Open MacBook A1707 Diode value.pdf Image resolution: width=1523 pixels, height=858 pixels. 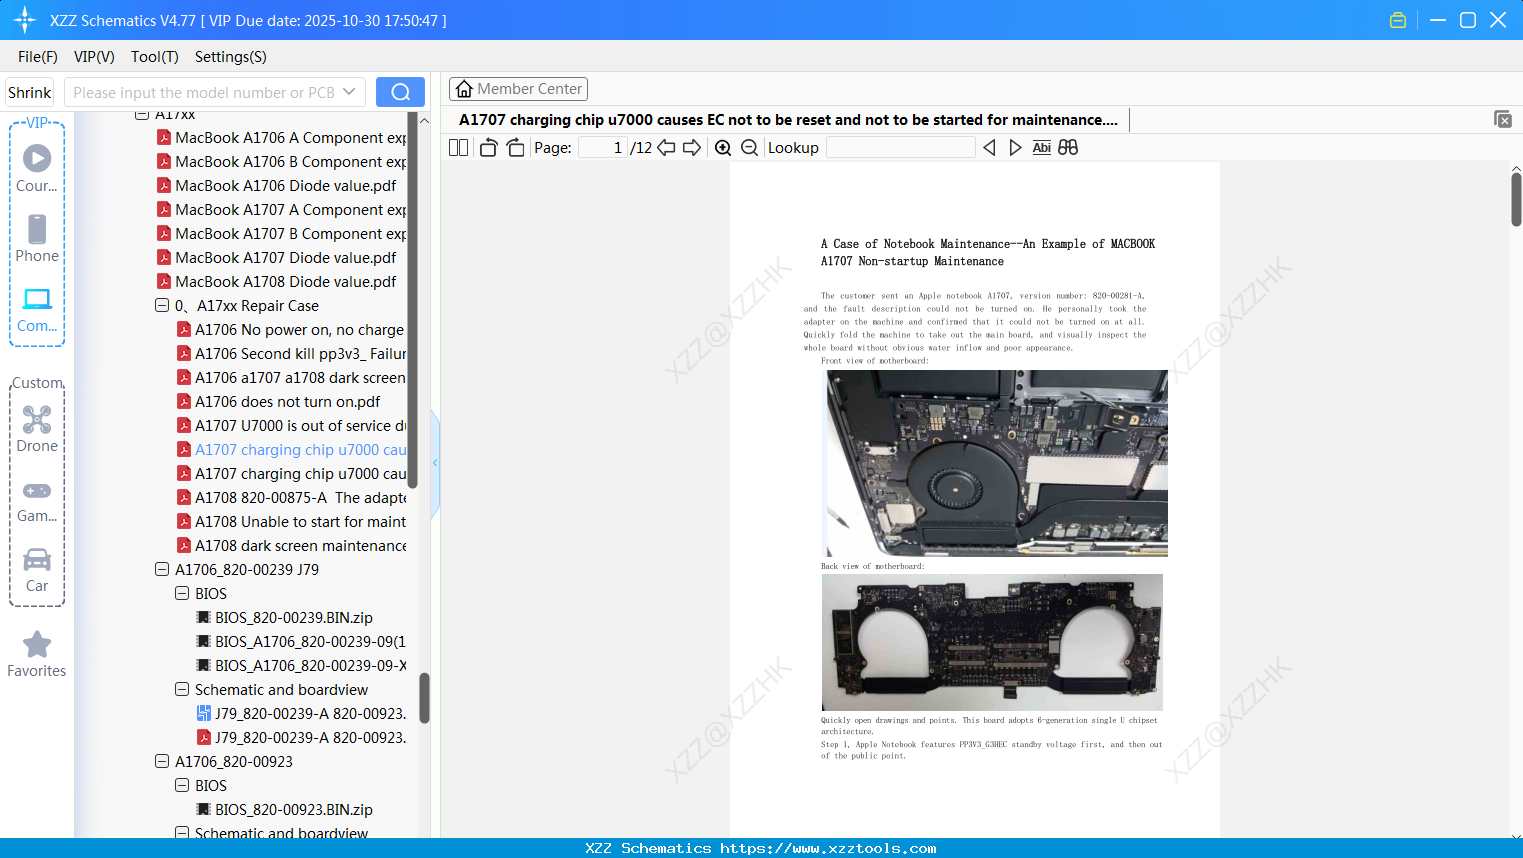[x=286, y=258]
